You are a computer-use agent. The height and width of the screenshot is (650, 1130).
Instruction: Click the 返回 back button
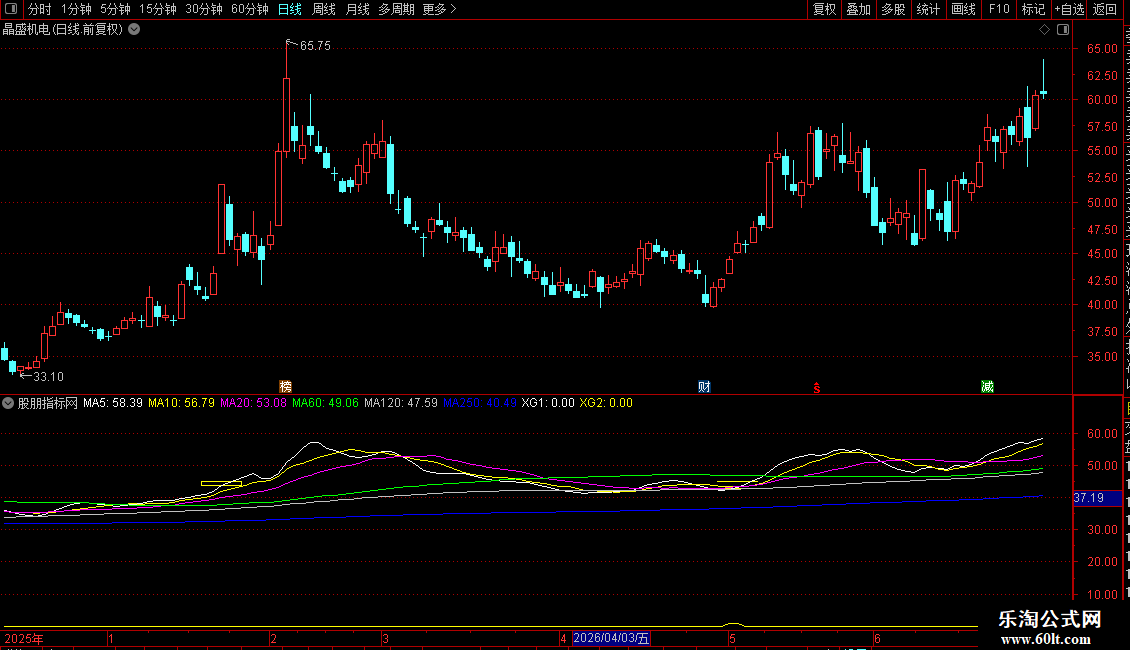point(1104,9)
